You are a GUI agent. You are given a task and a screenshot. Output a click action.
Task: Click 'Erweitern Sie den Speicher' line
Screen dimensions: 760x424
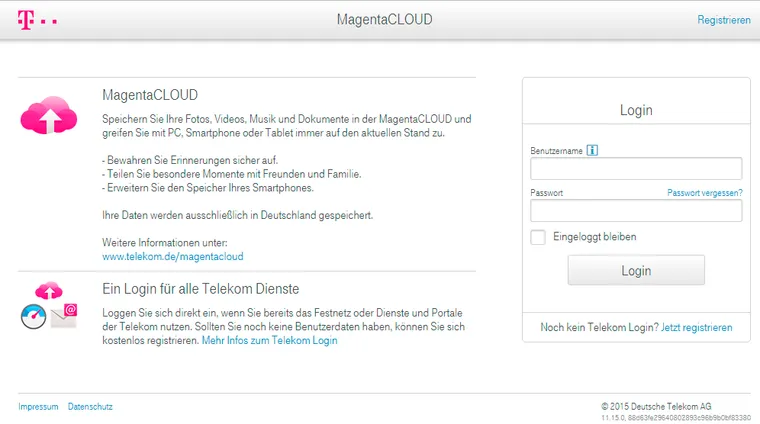pyautogui.click(x=208, y=188)
